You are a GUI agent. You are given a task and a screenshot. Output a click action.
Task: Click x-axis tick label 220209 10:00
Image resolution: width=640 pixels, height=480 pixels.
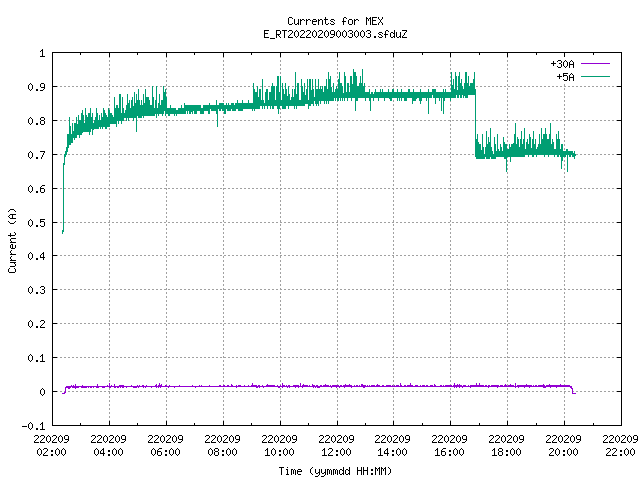(280, 446)
